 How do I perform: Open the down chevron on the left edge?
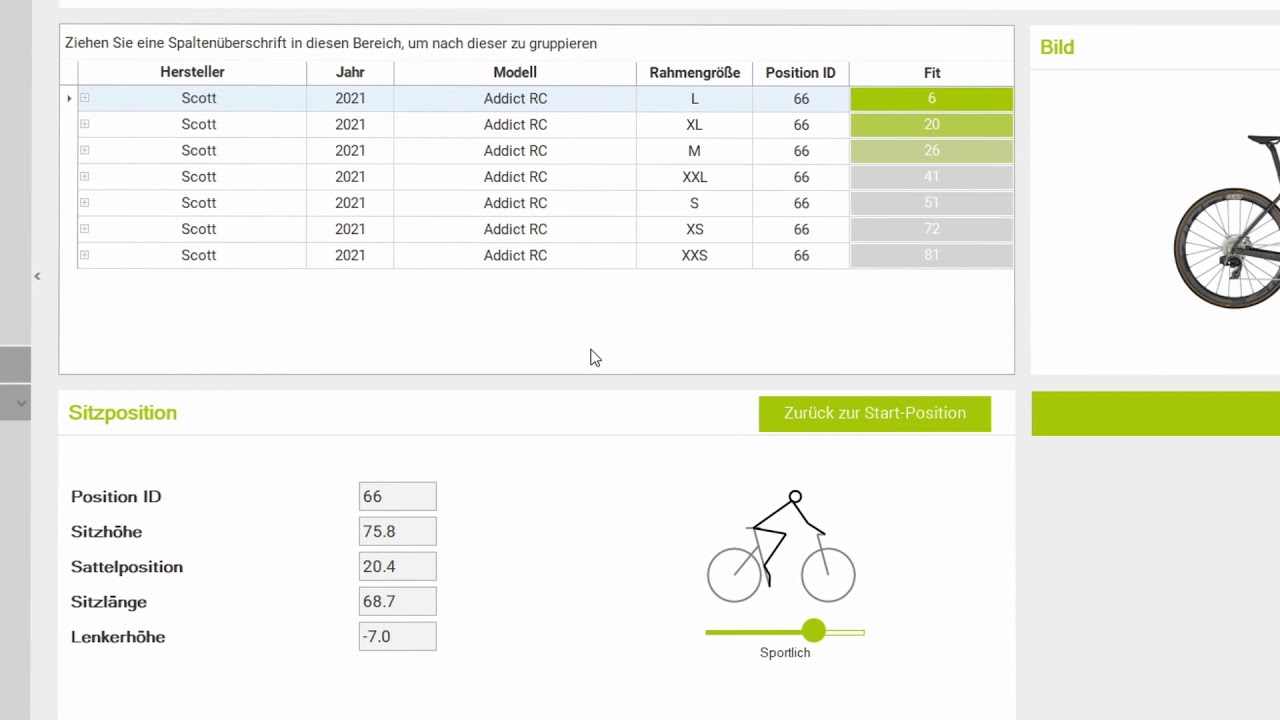click(x=21, y=403)
